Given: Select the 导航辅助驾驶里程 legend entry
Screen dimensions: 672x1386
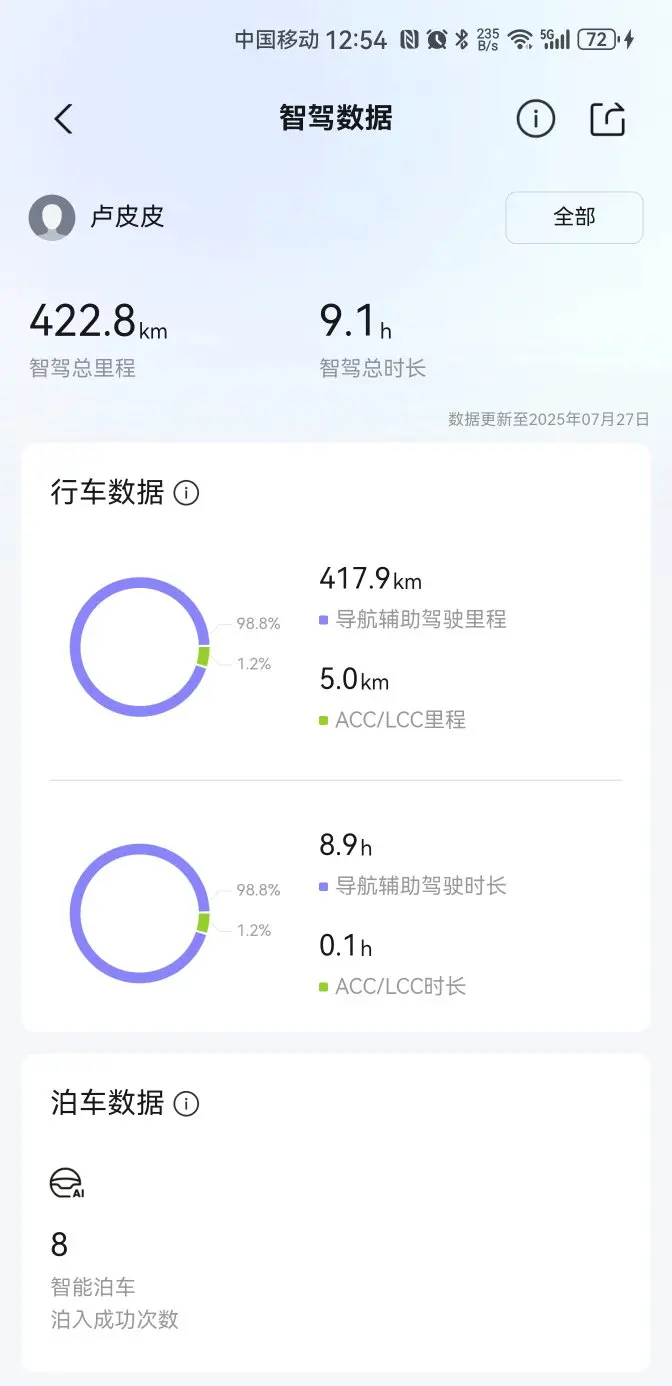Looking at the screenshot, I should coord(413,620).
